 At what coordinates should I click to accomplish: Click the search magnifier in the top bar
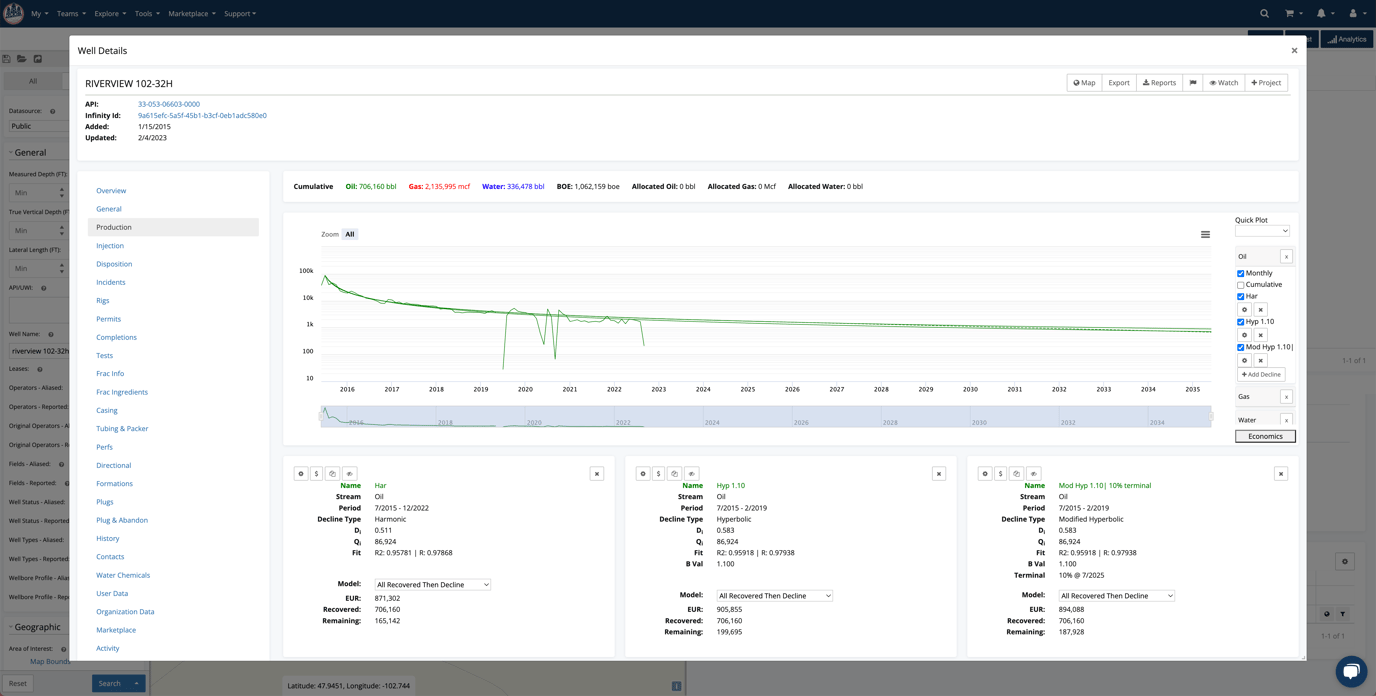tap(1264, 13)
